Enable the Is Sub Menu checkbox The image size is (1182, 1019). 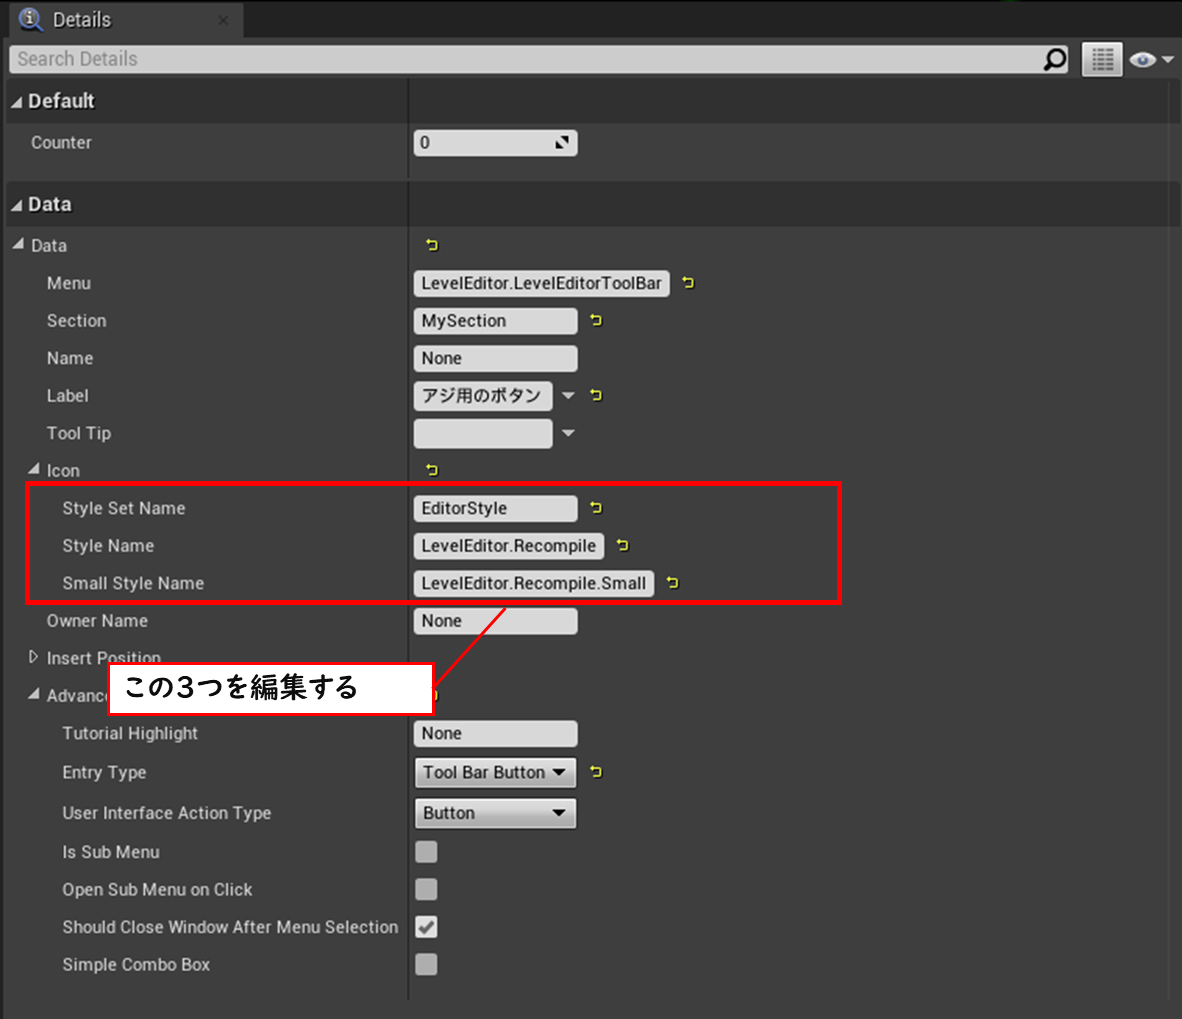click(x=426, y=852)
